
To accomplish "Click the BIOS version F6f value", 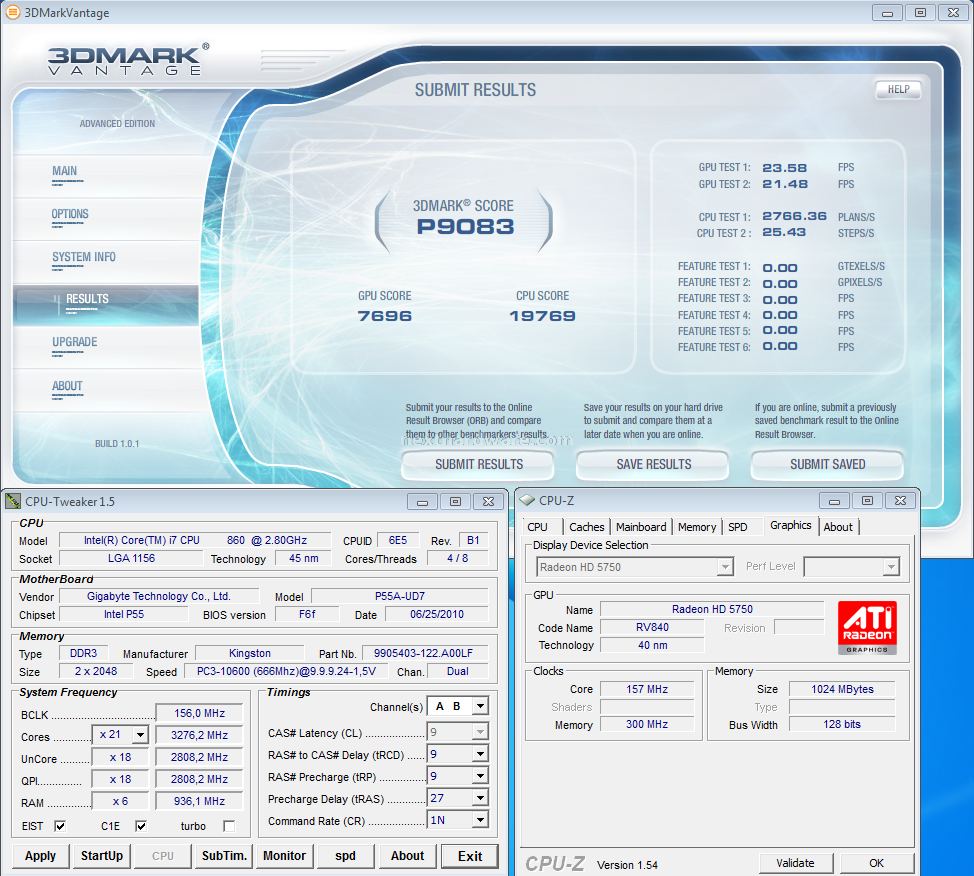I will 307,614.
